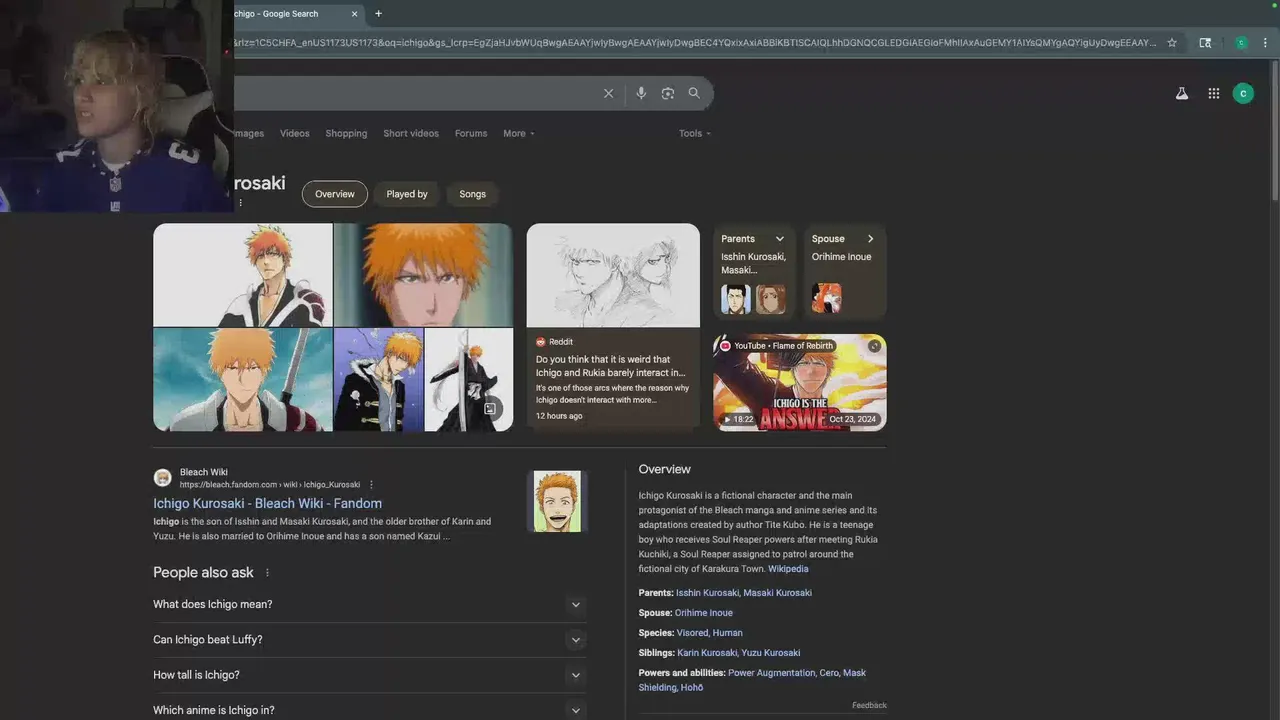1280x720 pixels.
Task: Open Visored species link
Action: (692, 633)
